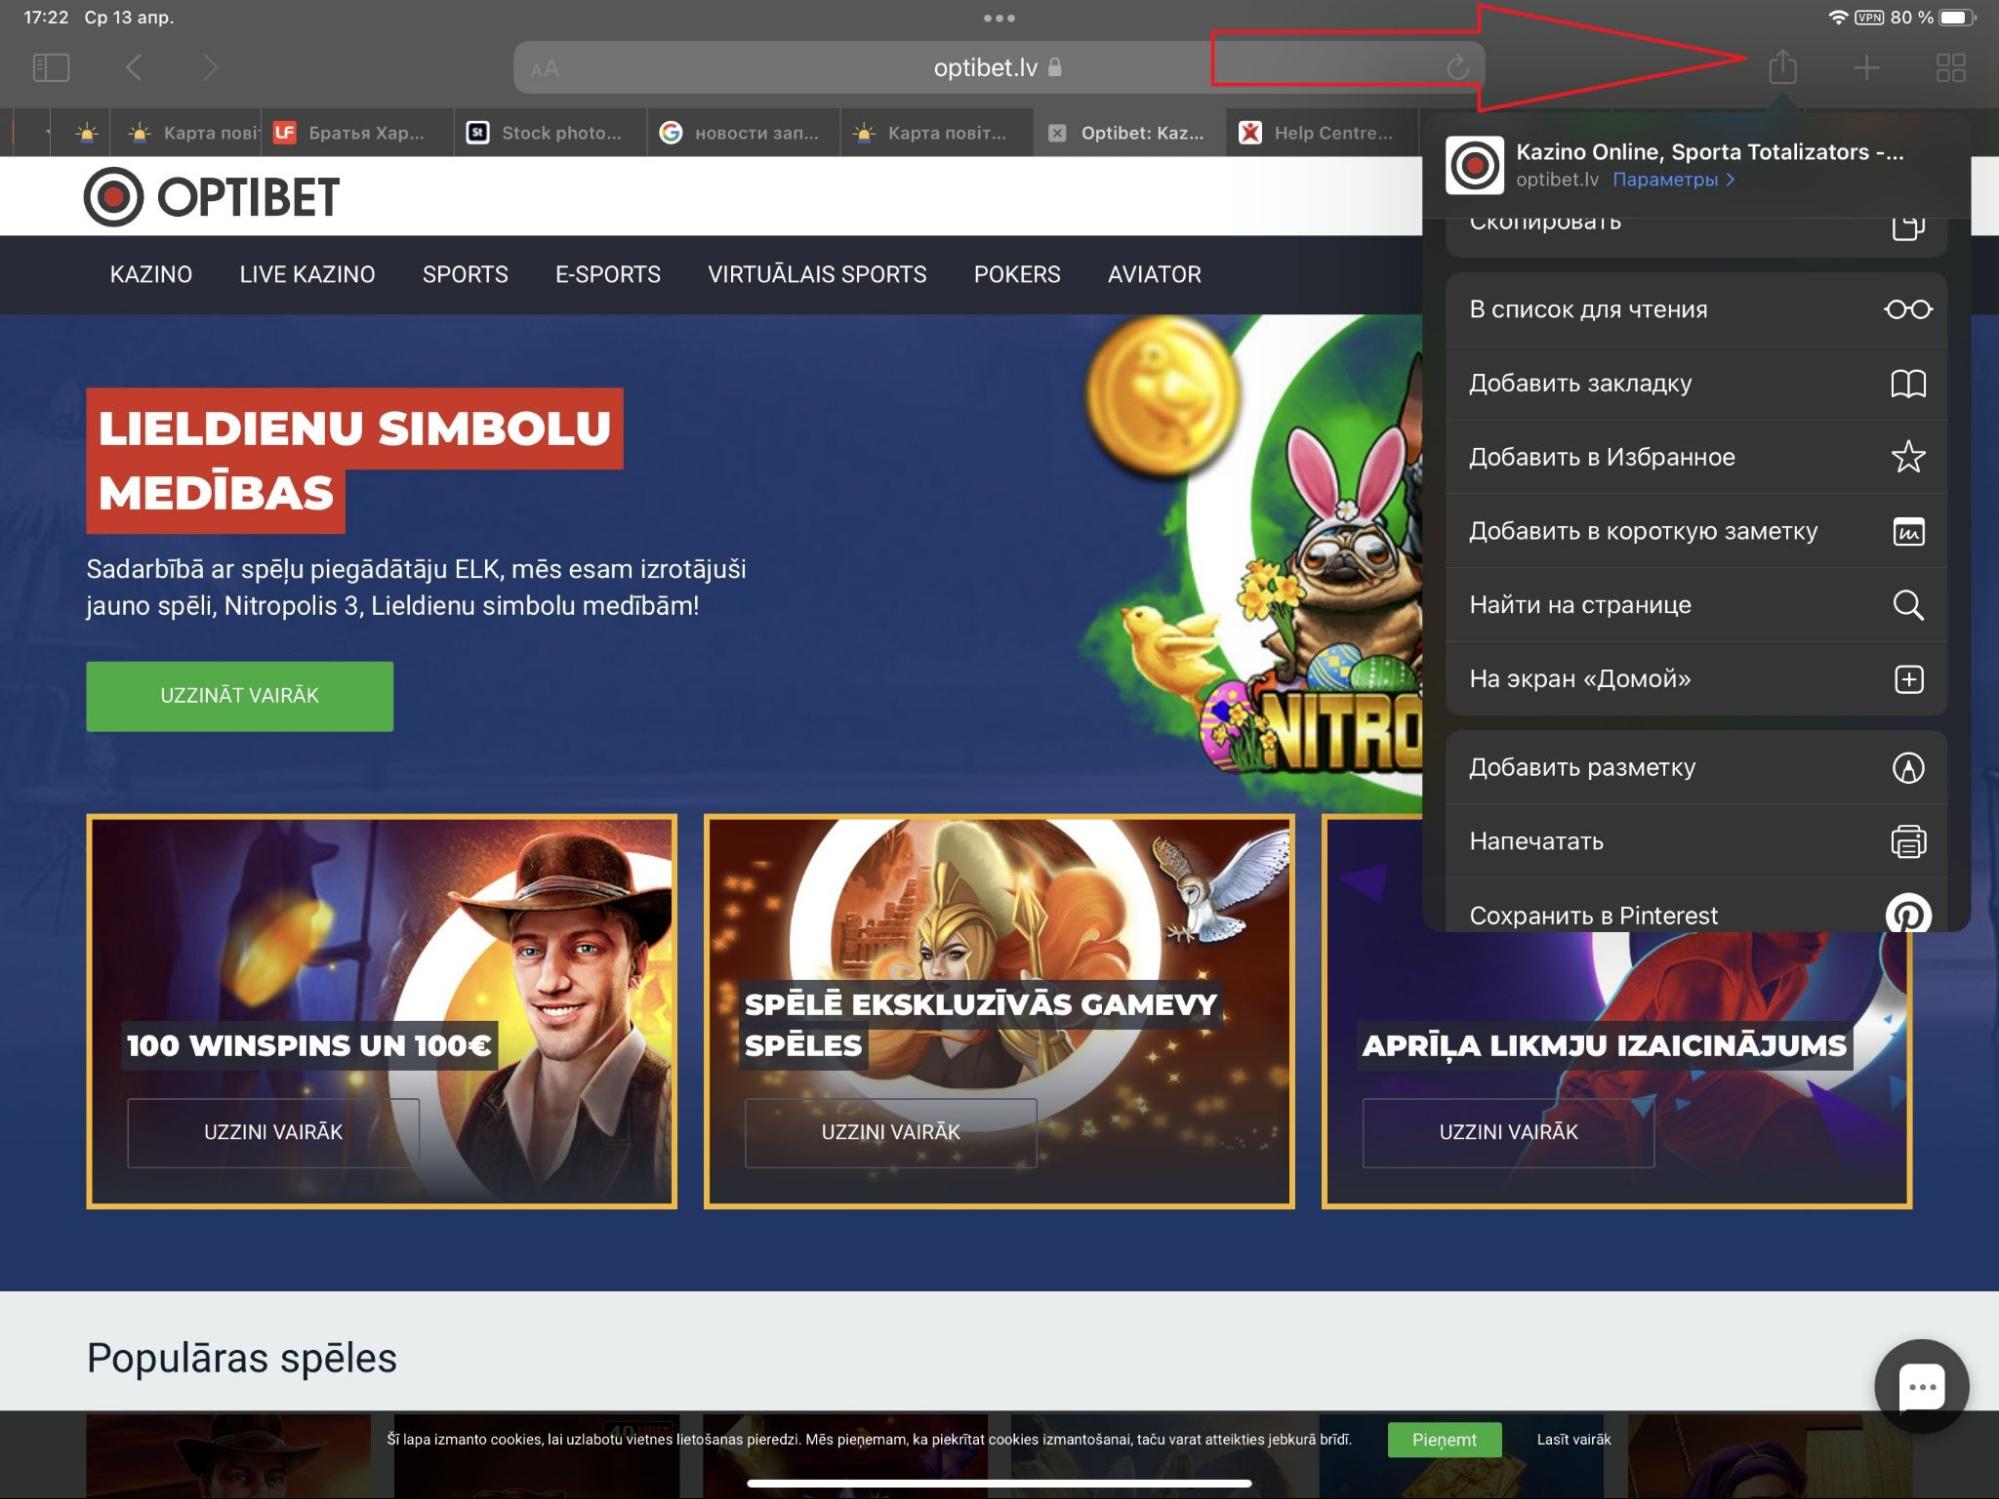Open VIRTUĀLAIS SPORTS section
Screen dimensions: 1999x1499
tap(817, 275)
